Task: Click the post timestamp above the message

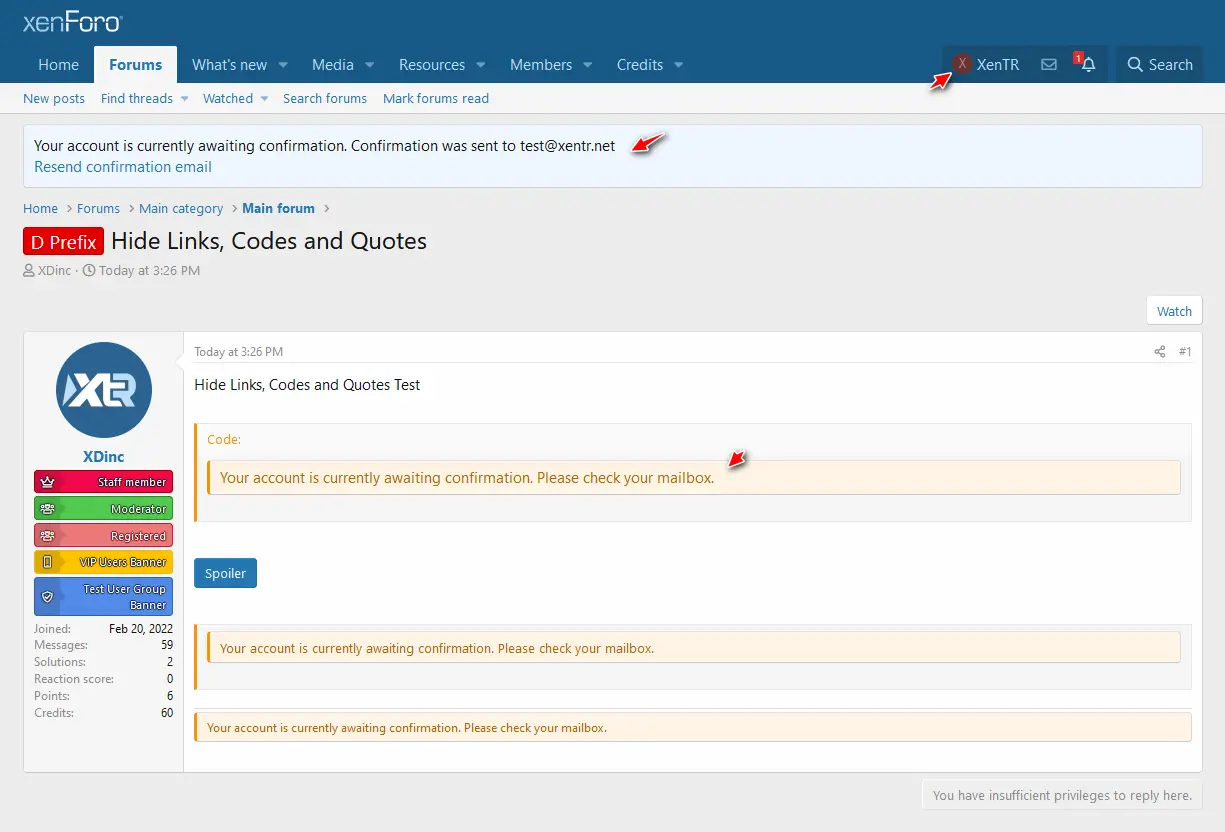Action: click(238, 352)
